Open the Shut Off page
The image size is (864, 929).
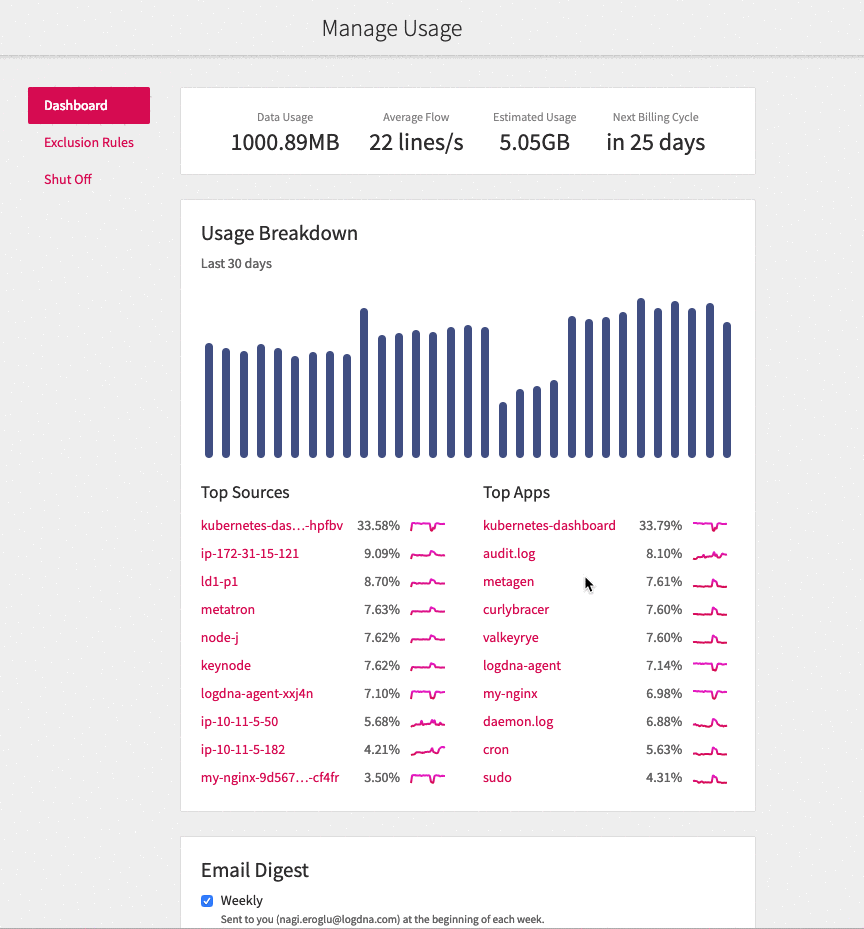coord(68,179)
